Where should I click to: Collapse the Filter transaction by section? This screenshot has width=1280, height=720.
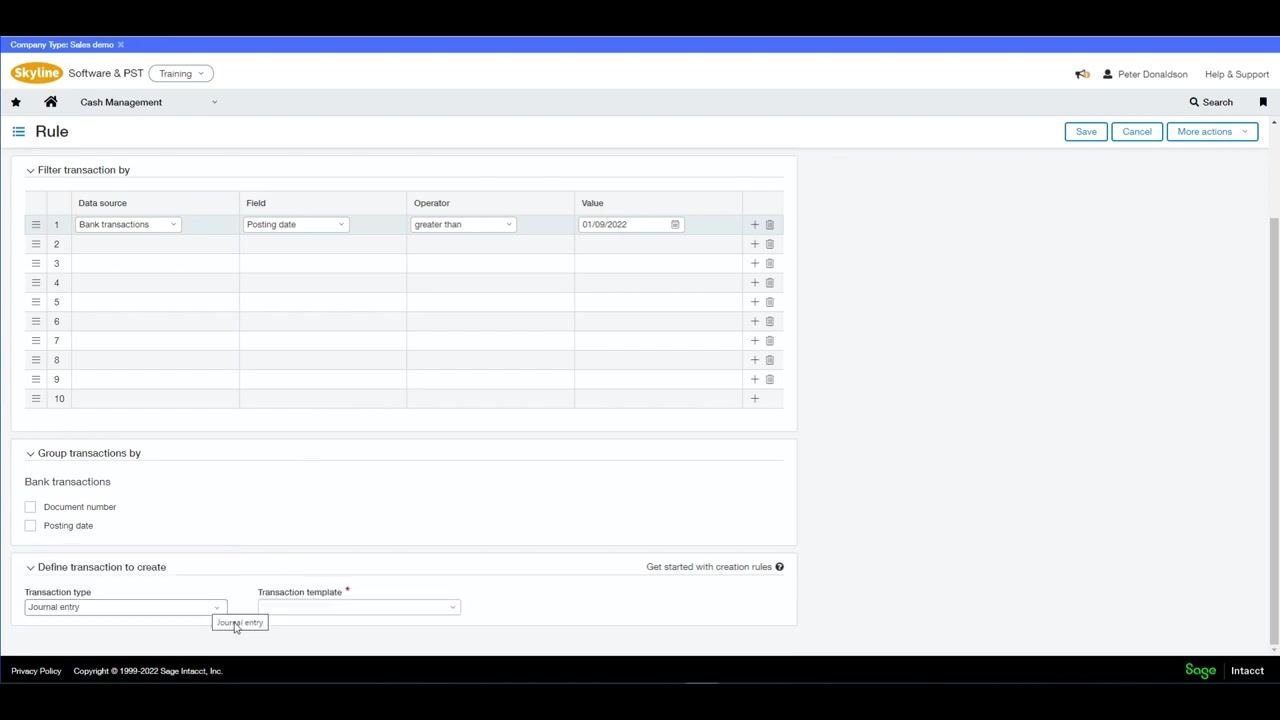(30, 171)
